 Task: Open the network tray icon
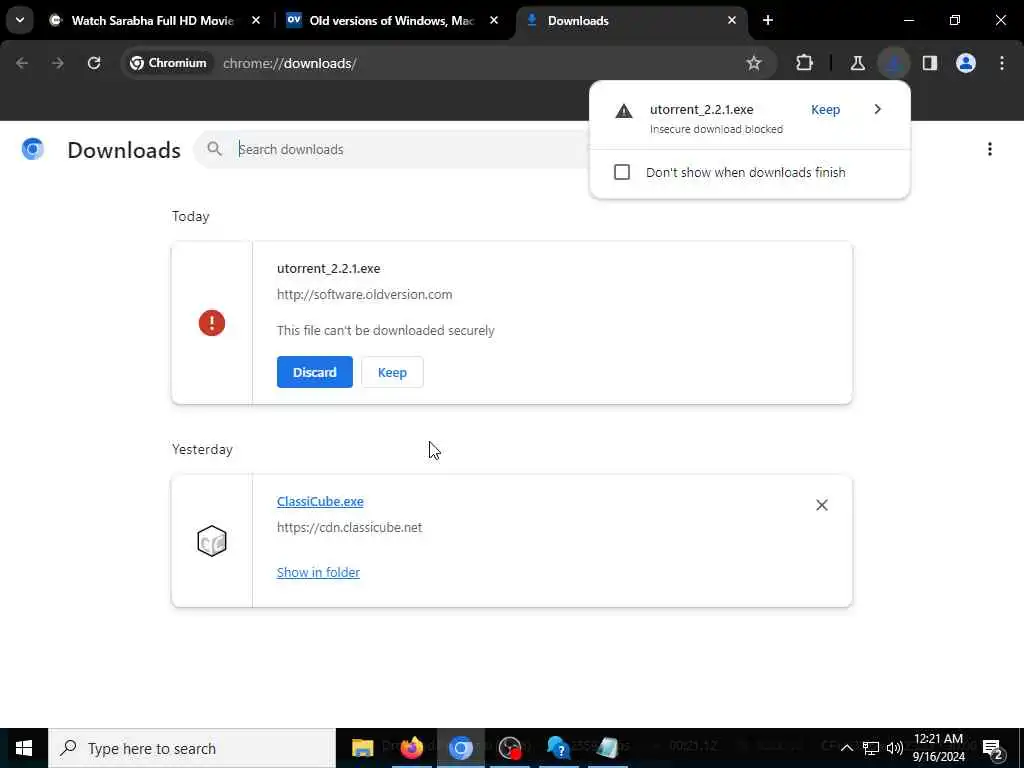coord(871,748)
